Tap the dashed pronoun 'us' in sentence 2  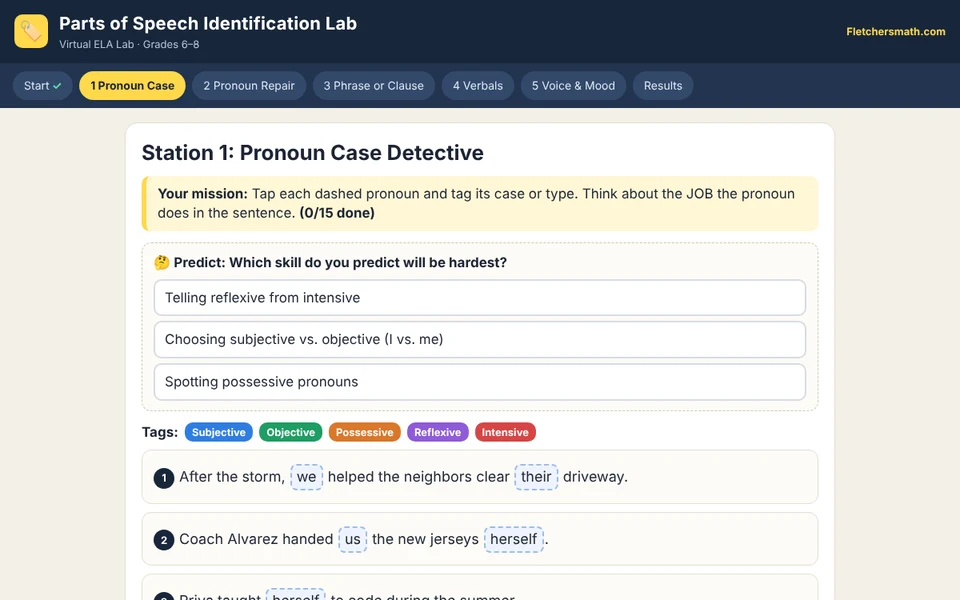353,539
